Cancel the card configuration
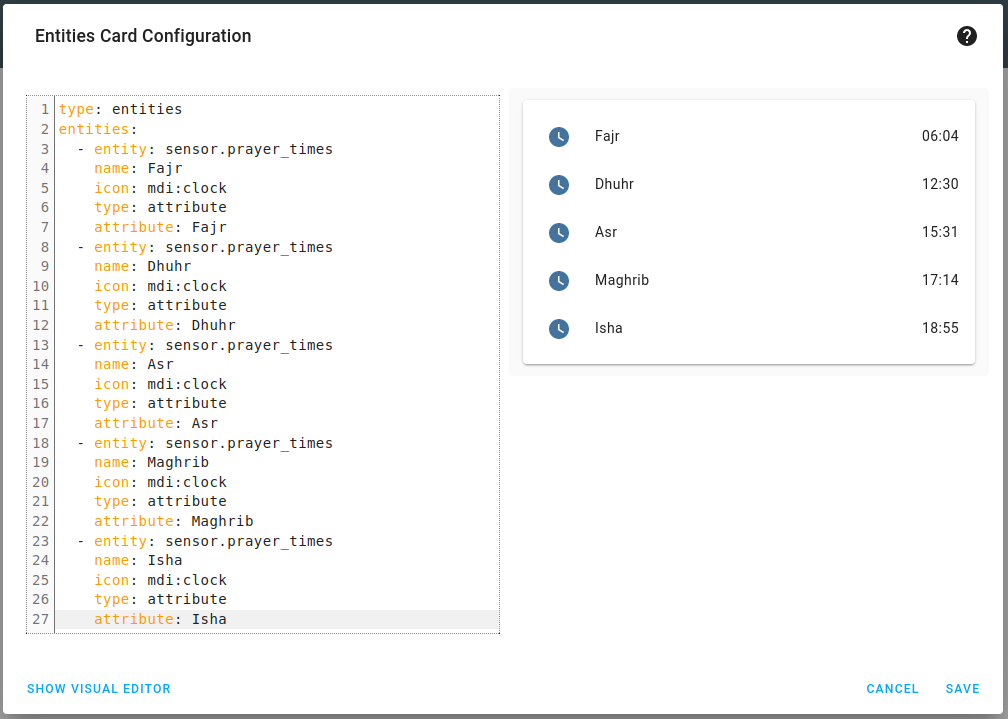The image size is (1008, 719). (892, 689)
